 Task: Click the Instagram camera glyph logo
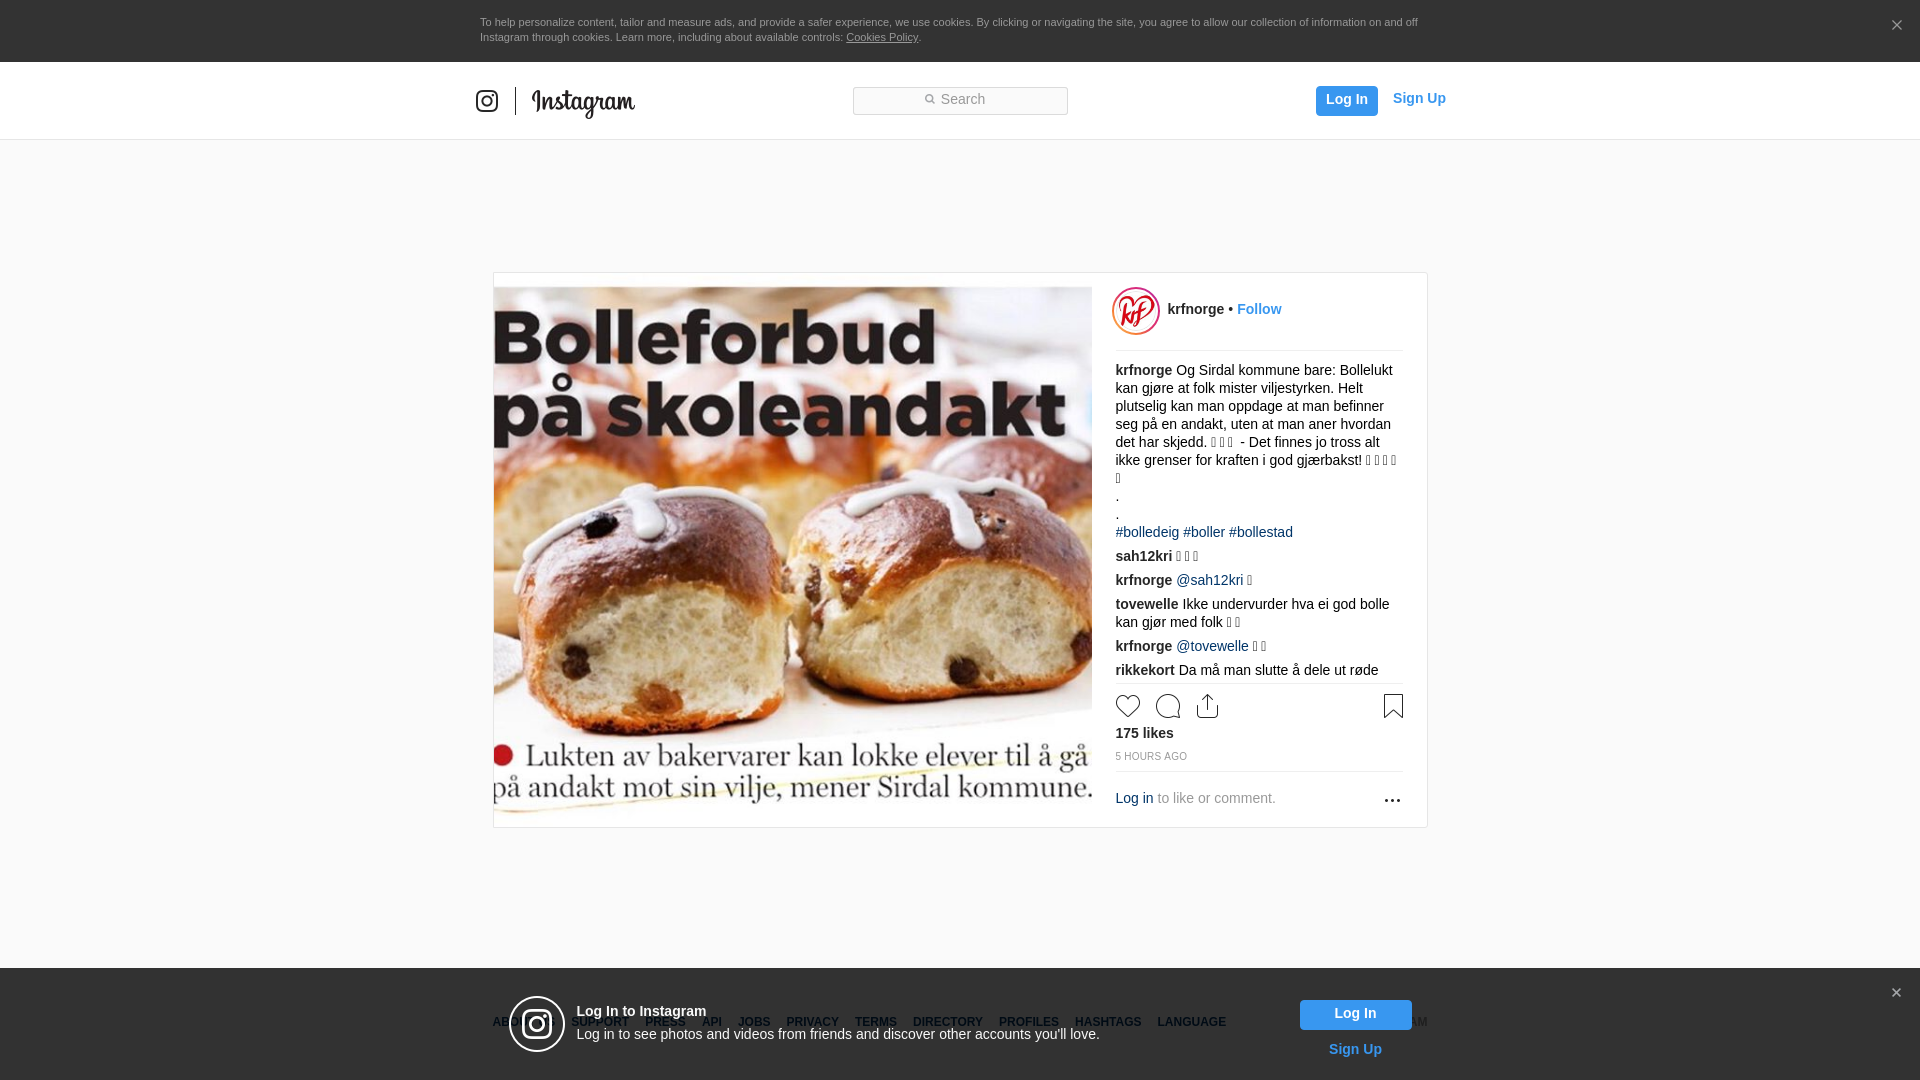coord(487,101)
